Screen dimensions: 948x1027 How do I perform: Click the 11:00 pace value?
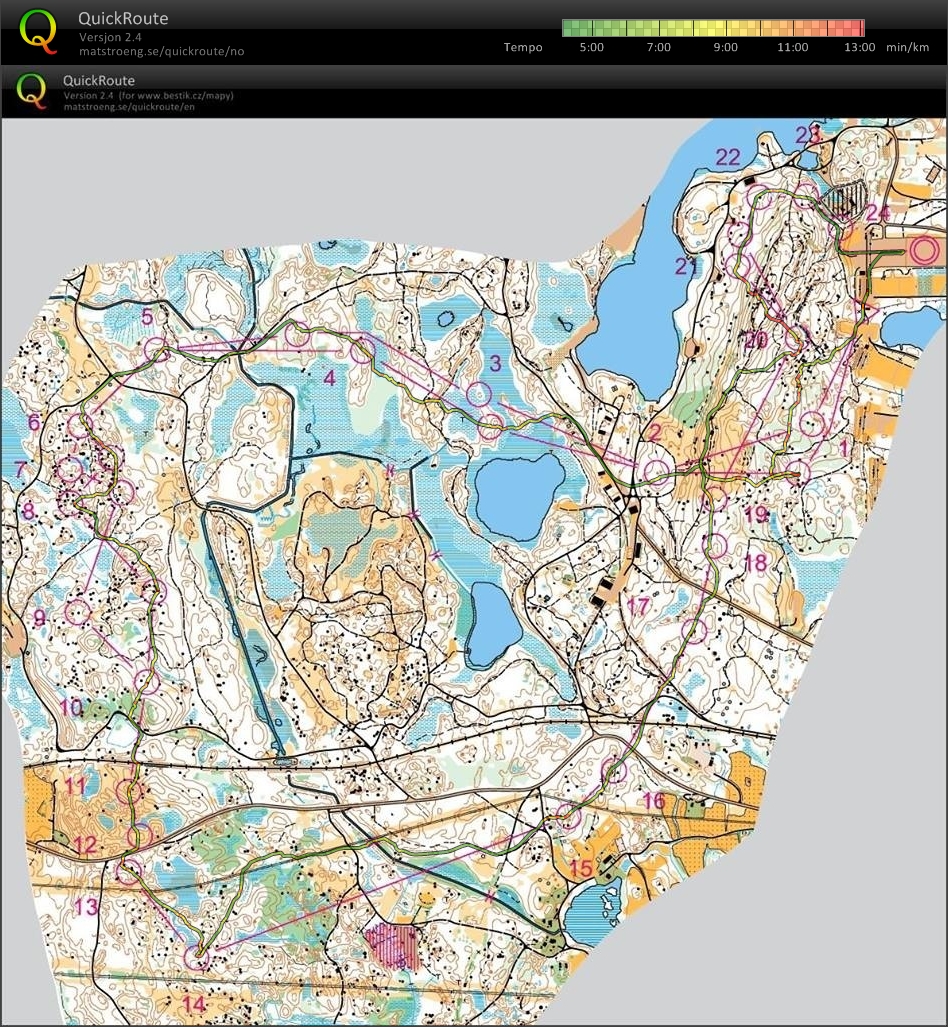[x=793, y=47]
